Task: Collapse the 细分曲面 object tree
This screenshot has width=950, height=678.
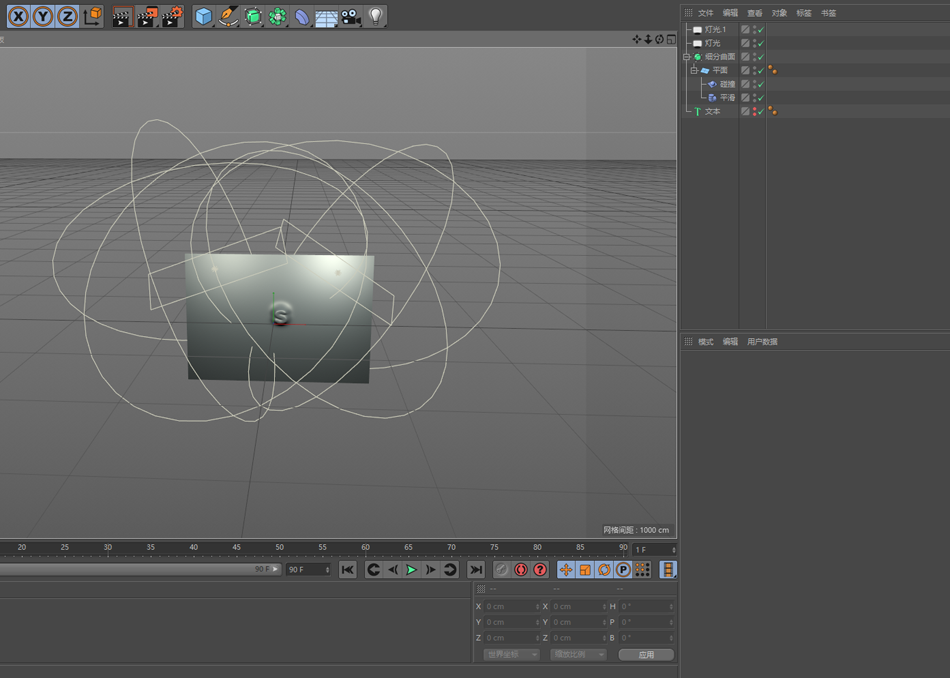Action: click(x=686, y=57)
